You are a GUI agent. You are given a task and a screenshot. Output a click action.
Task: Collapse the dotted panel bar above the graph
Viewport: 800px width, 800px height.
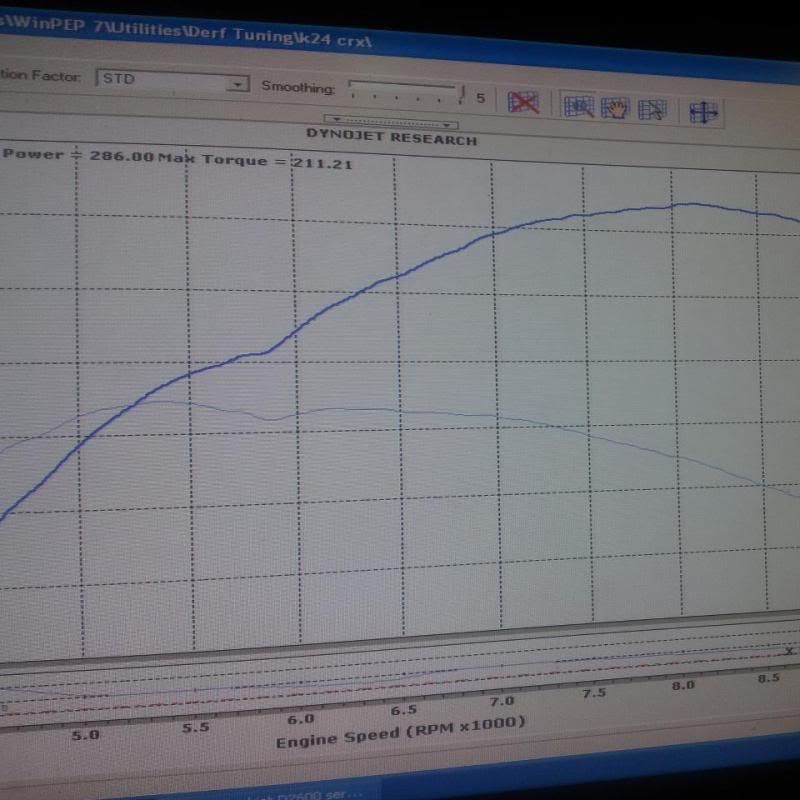[x=391, y=122]
